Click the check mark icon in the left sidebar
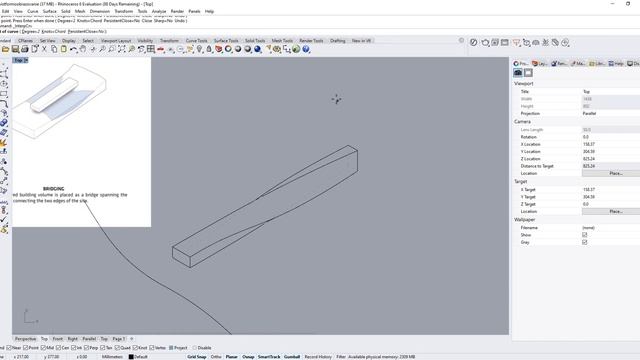 4,220
